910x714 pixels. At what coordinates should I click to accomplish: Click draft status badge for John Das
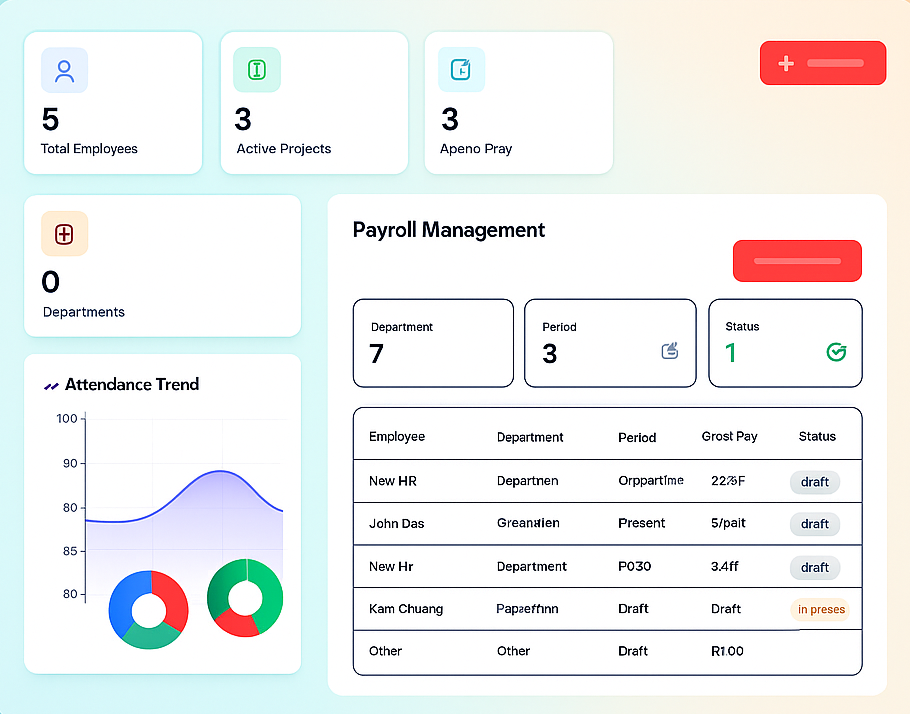pyautogui.click(x=814, y=524)
